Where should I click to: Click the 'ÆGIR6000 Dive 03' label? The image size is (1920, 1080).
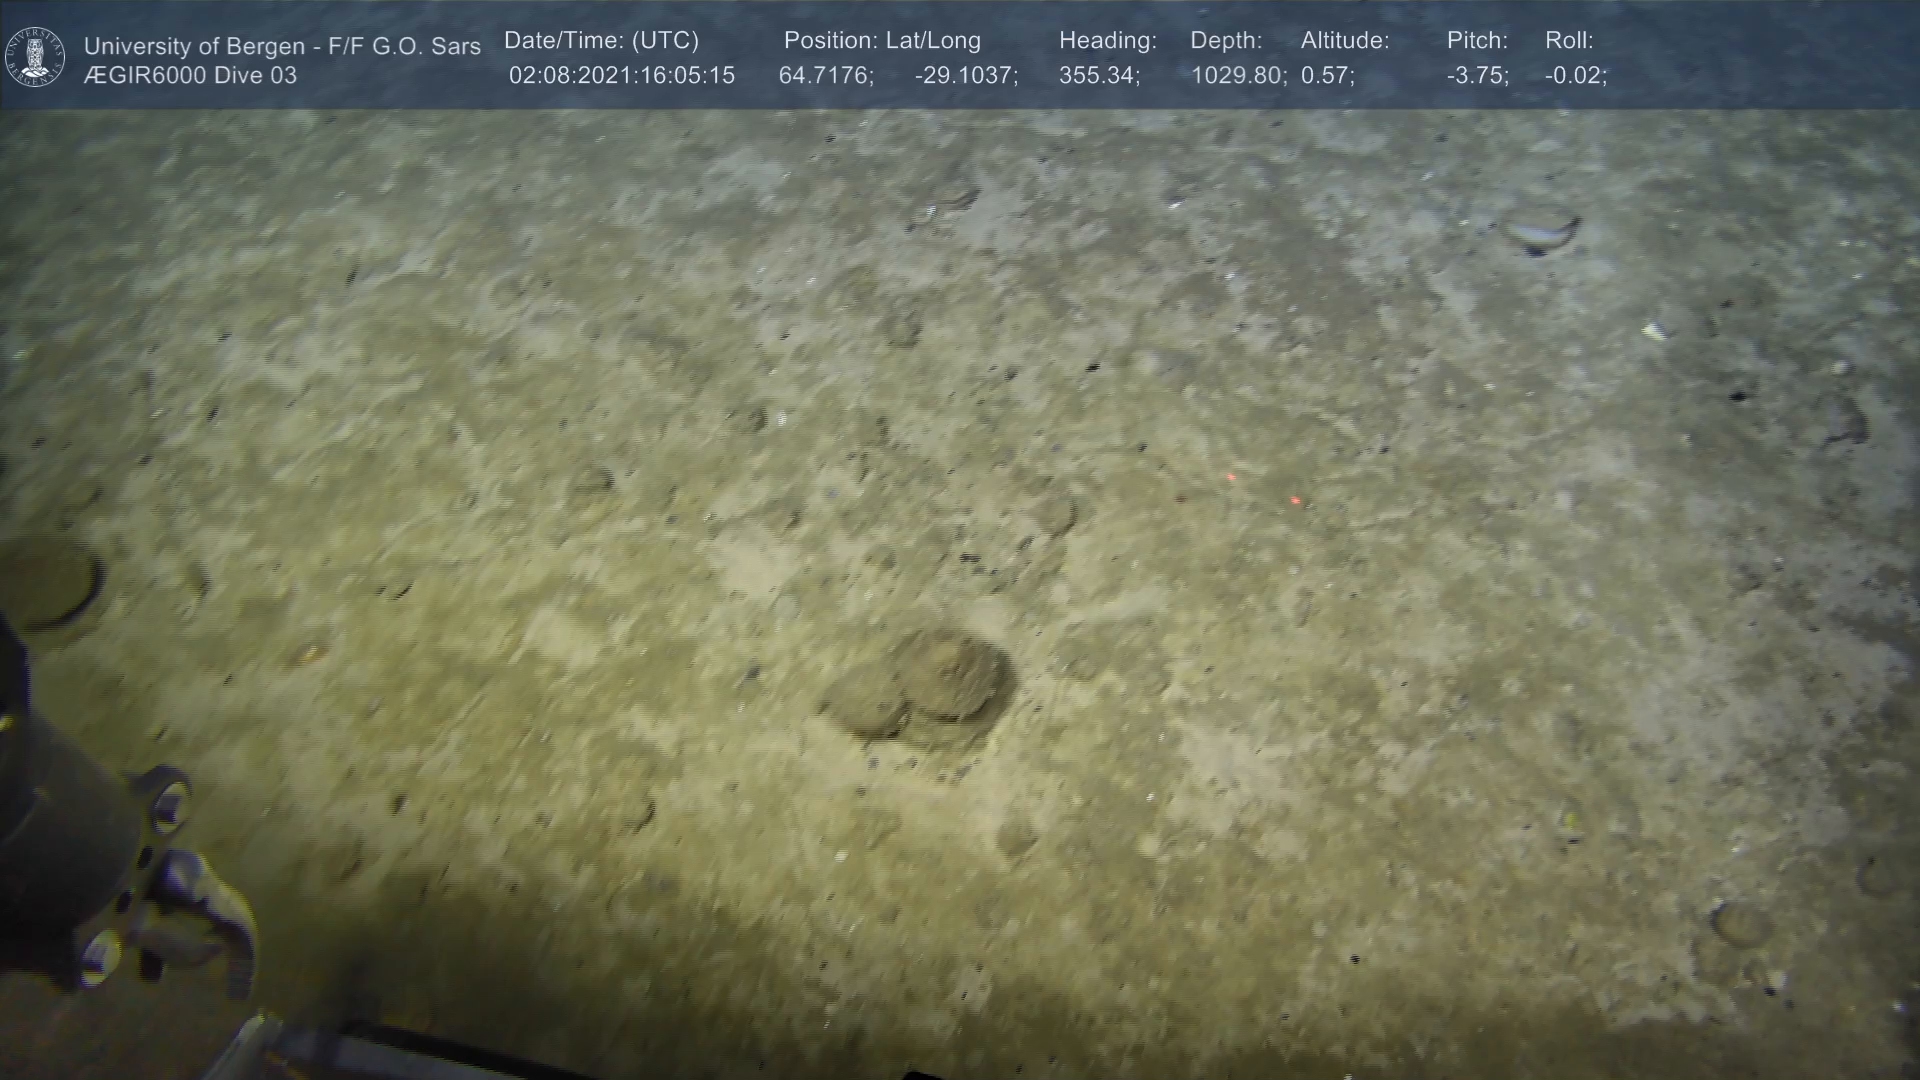[190, 76]
